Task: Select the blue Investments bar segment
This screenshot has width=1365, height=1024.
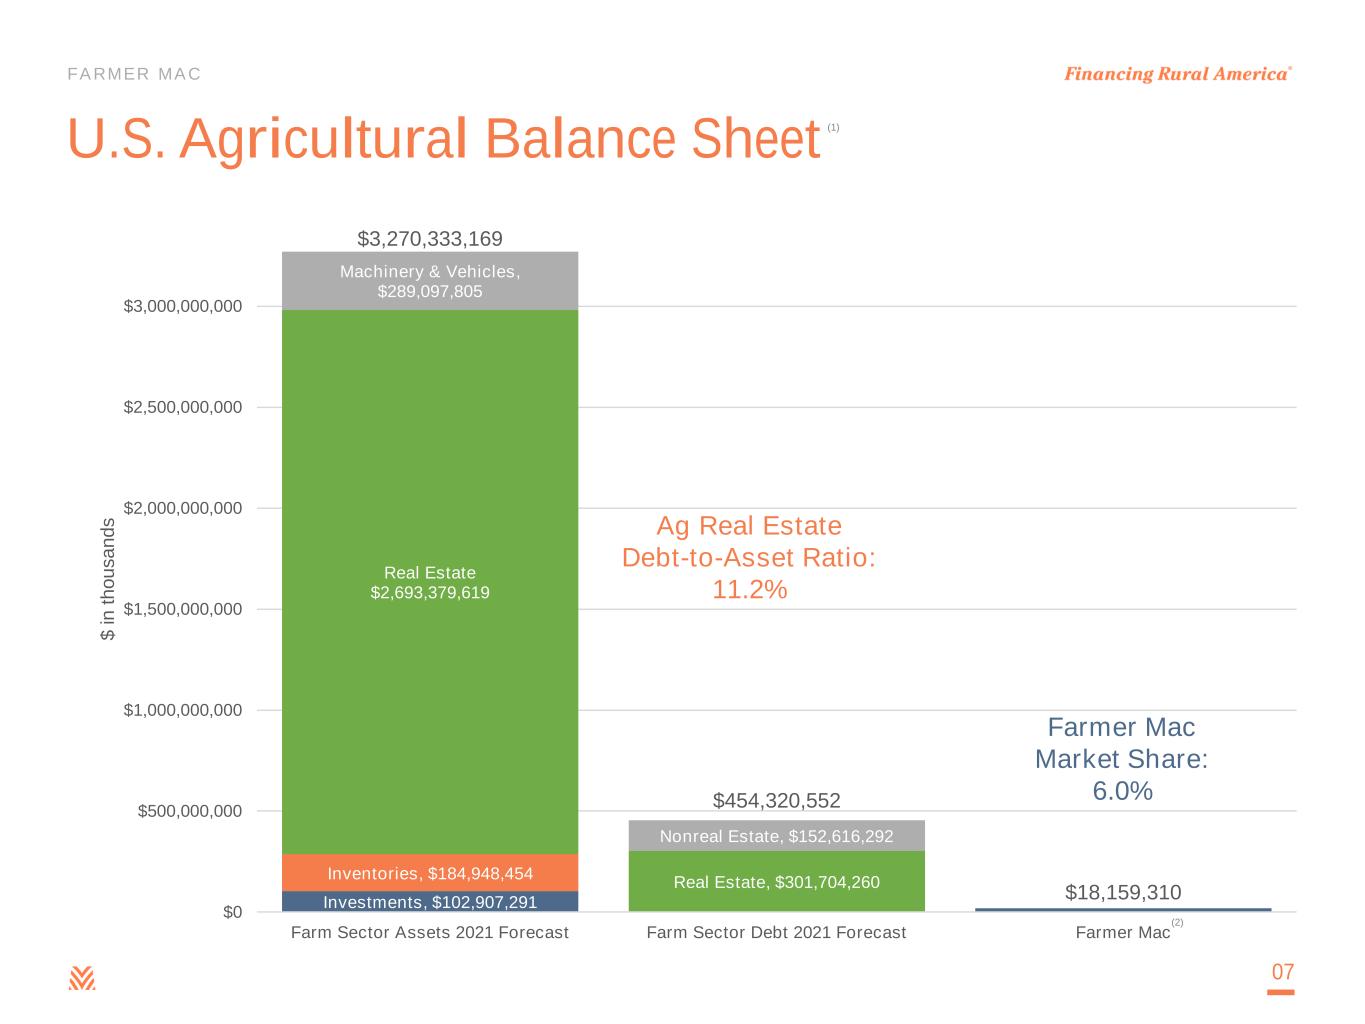Action: 430,902
